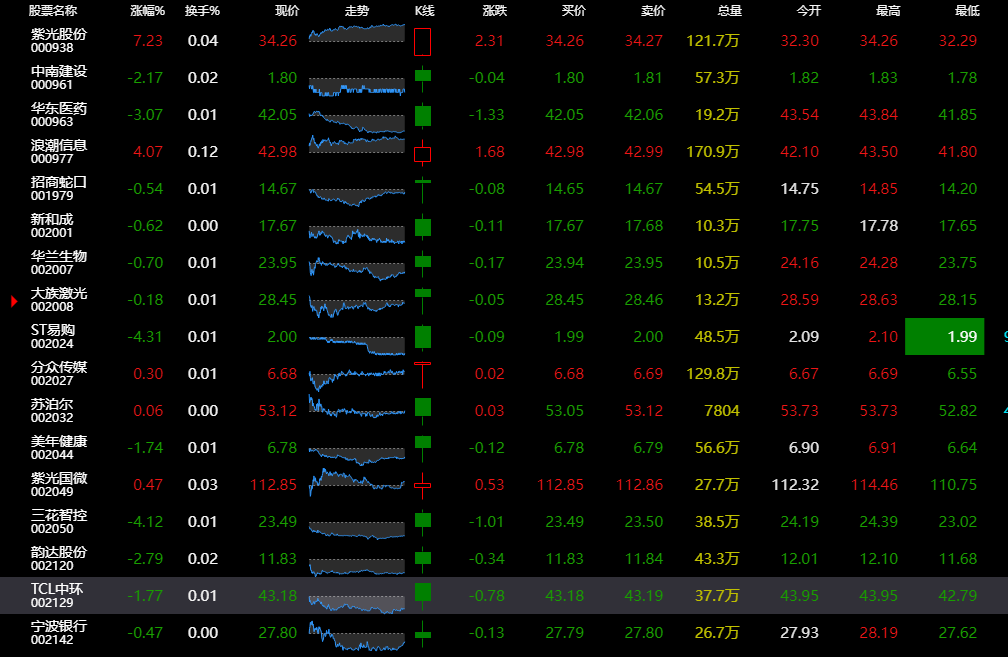
Task: Open the K线 candlestick for 华东医药
Action: tap(422, 115)
